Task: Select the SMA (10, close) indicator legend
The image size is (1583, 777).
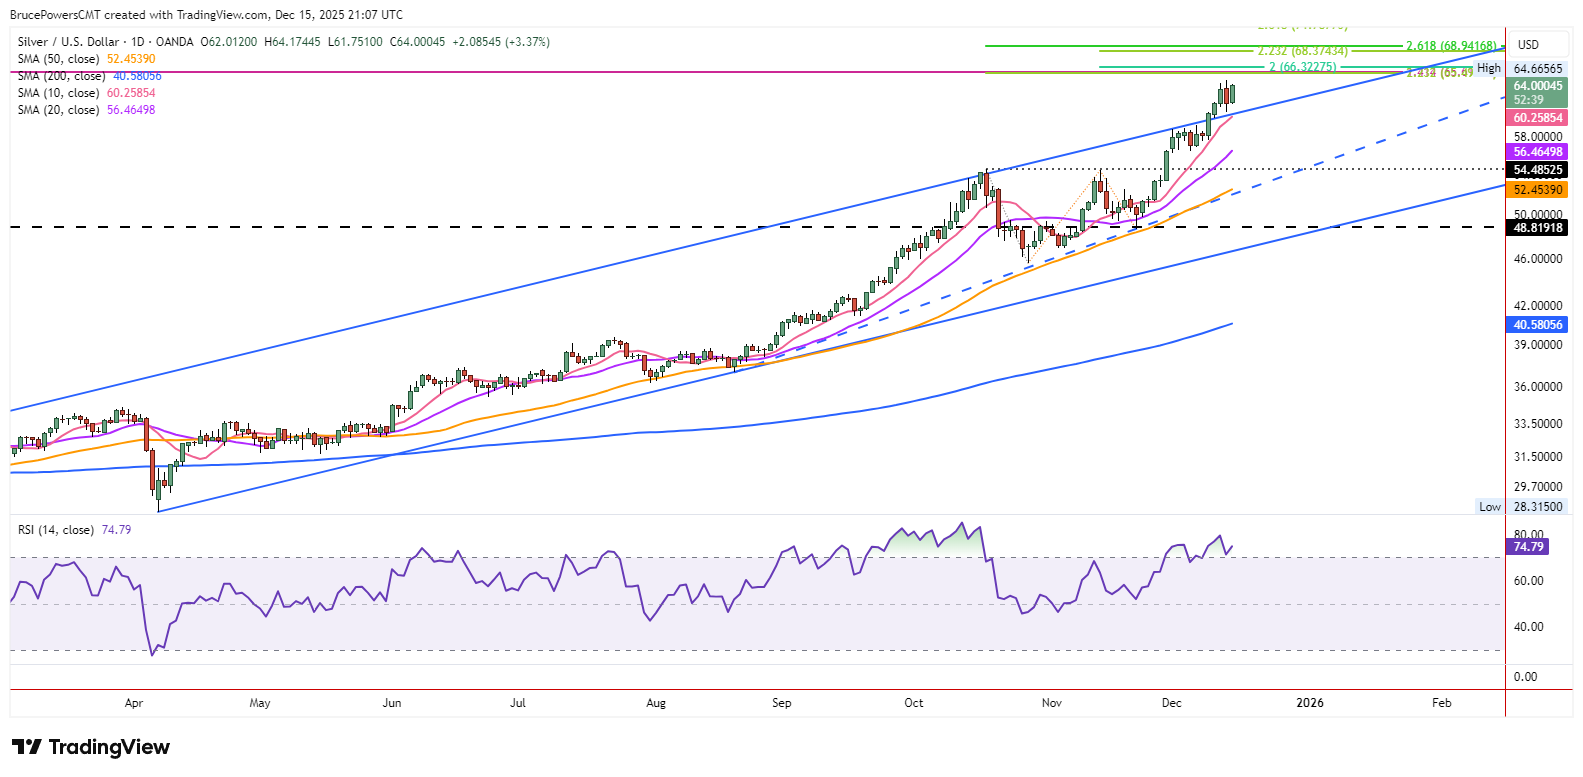Action: point(59,93)
